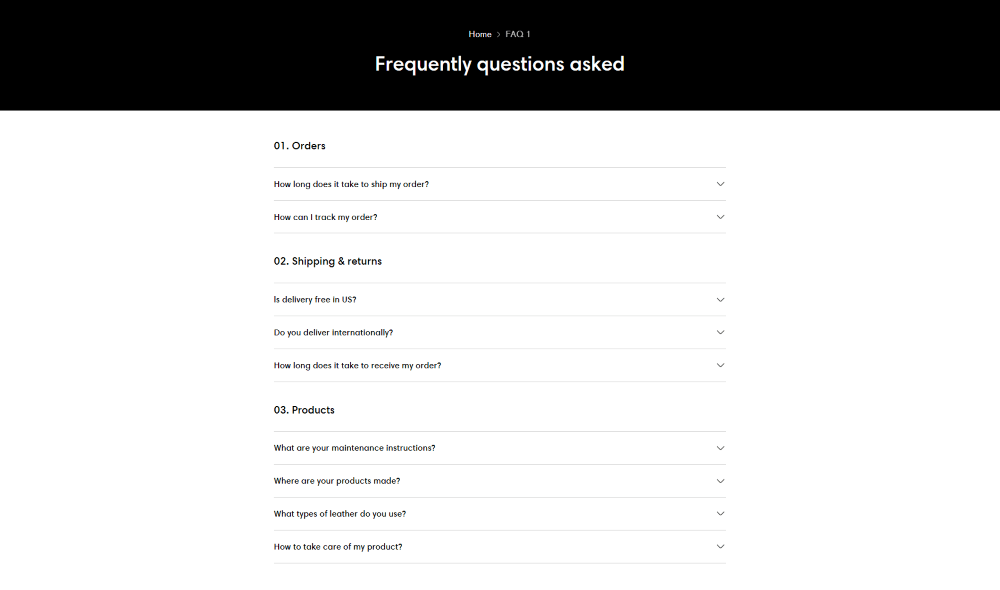1000x590 pixels.
Task: Expand 'How long does it take to ship my order?' question
Action: 351,184
